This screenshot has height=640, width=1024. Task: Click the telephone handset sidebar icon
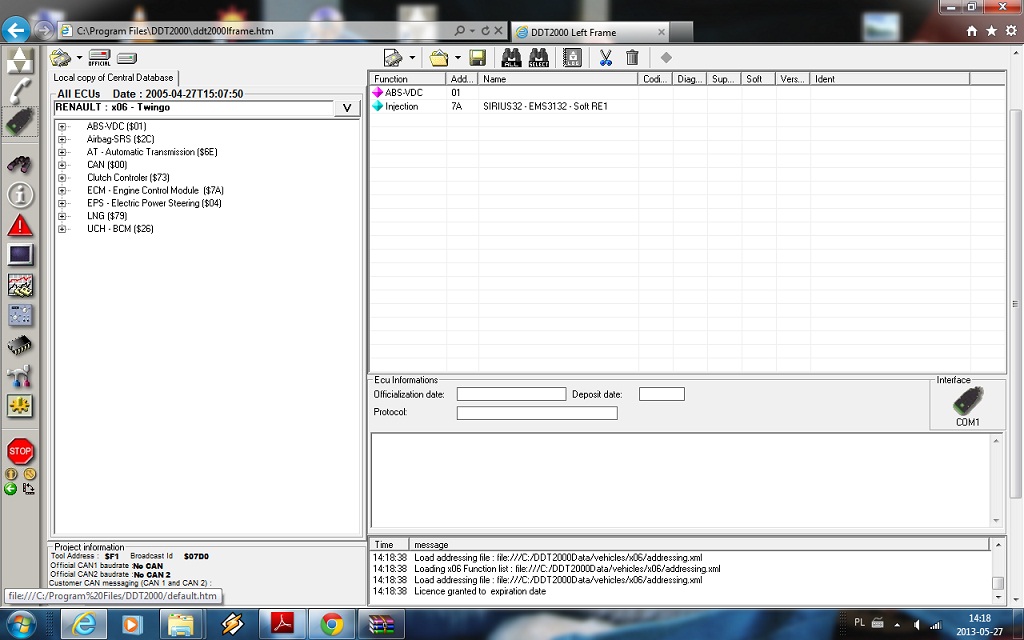[x=20, y=91]
